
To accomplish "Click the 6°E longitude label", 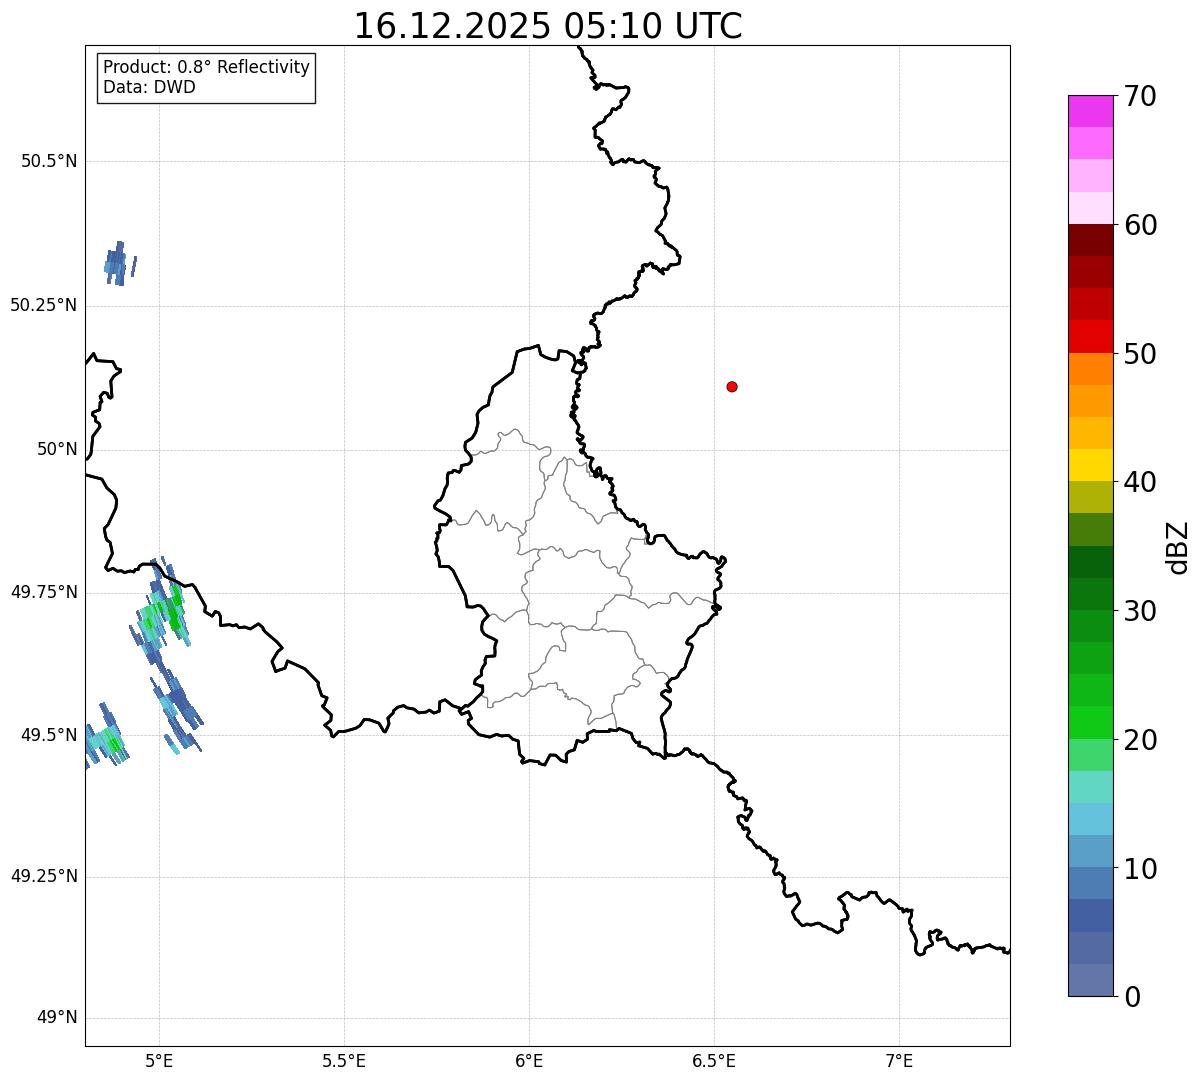I will 529,1060.
